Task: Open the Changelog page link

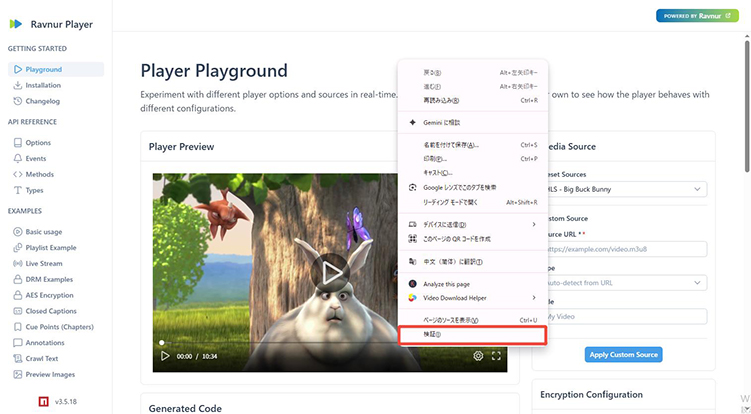Action: point(43,101)
